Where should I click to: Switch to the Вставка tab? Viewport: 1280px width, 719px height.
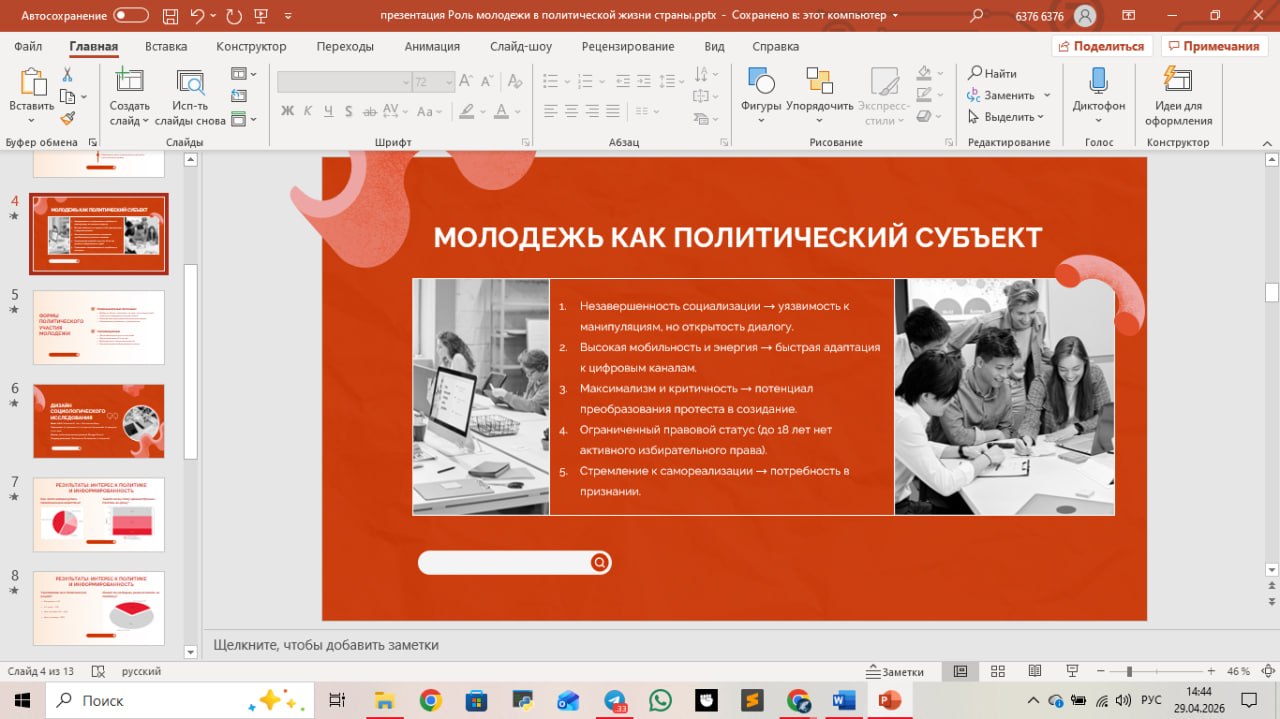[166, 47]
